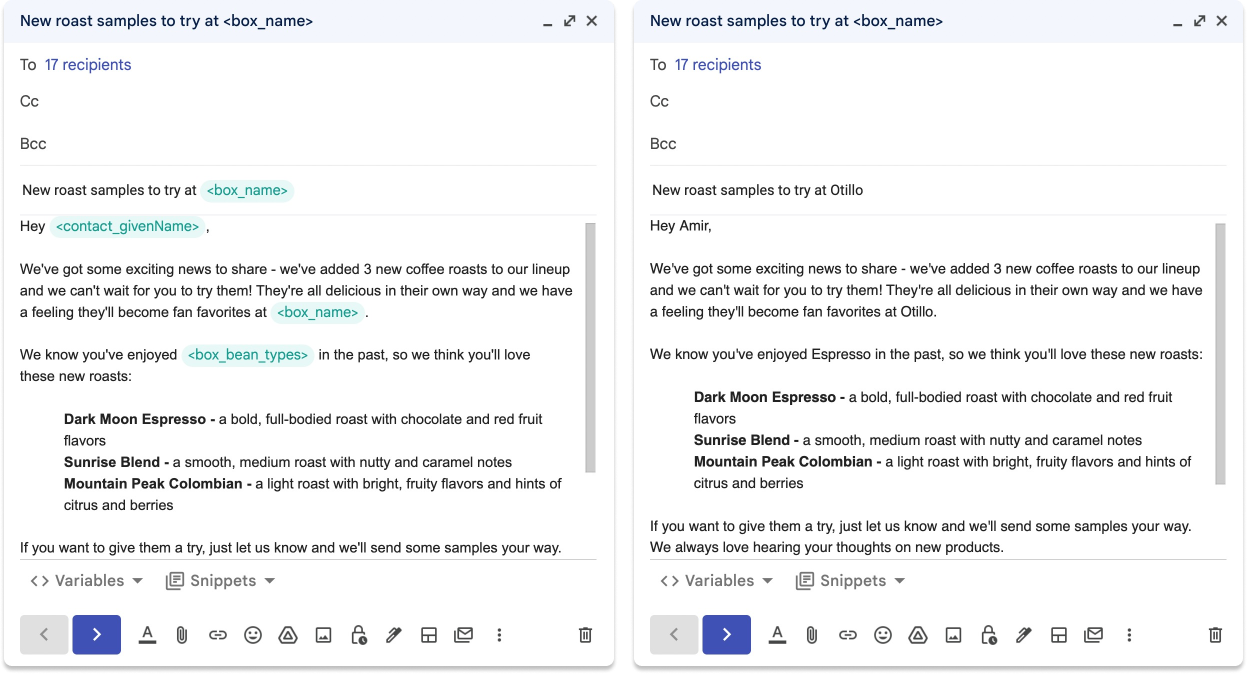Attach a file with the paperclip icon
Image resolution: width=1247 pixels, height=674 pixels.
pyautogui.click(x=181, y=634)
